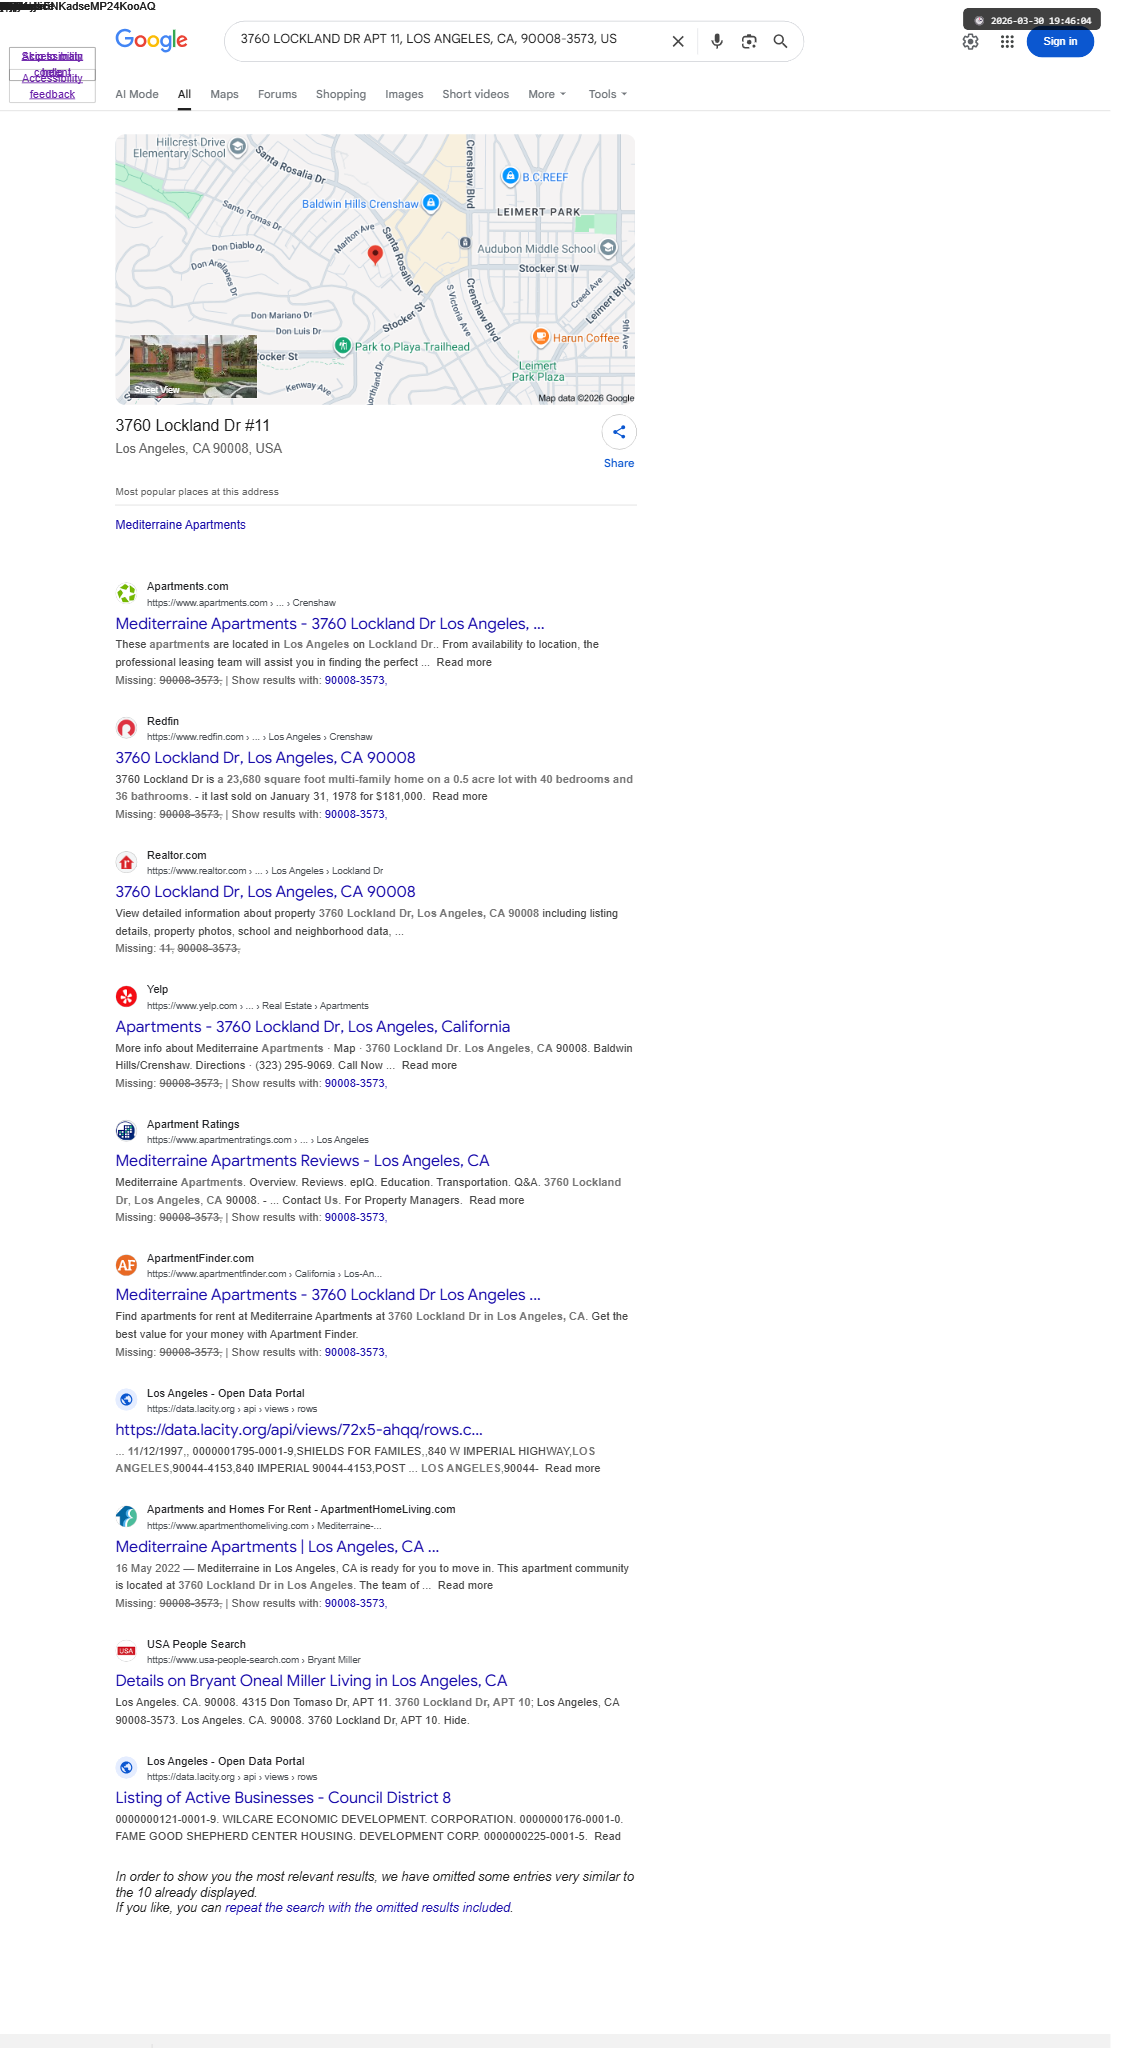
Task: Click the Sign in button
Action: (x=1060, y=41)
